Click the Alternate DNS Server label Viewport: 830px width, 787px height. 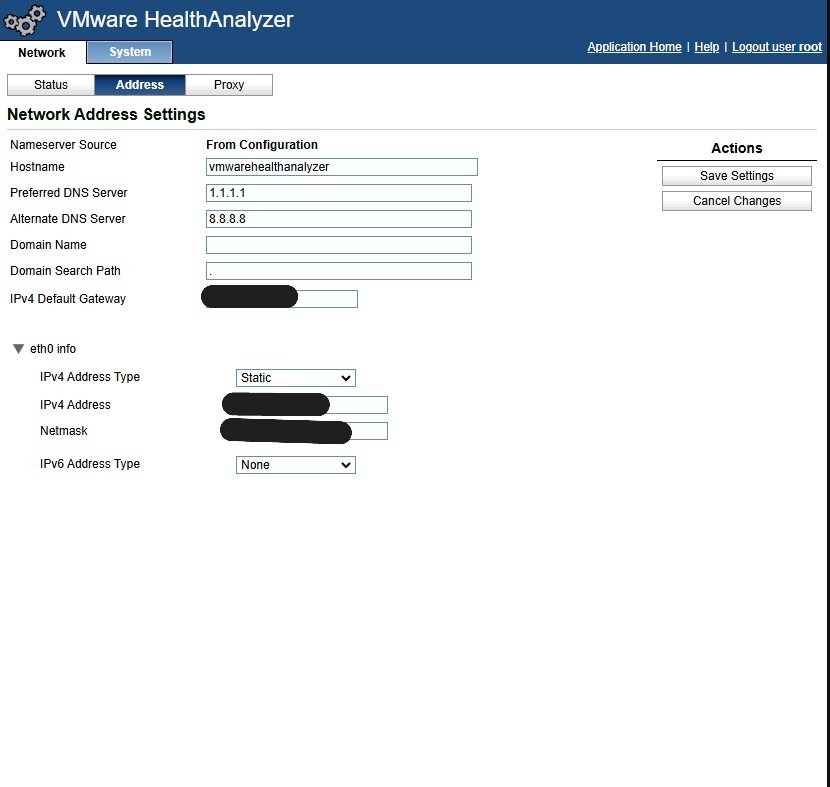point(68,219)
